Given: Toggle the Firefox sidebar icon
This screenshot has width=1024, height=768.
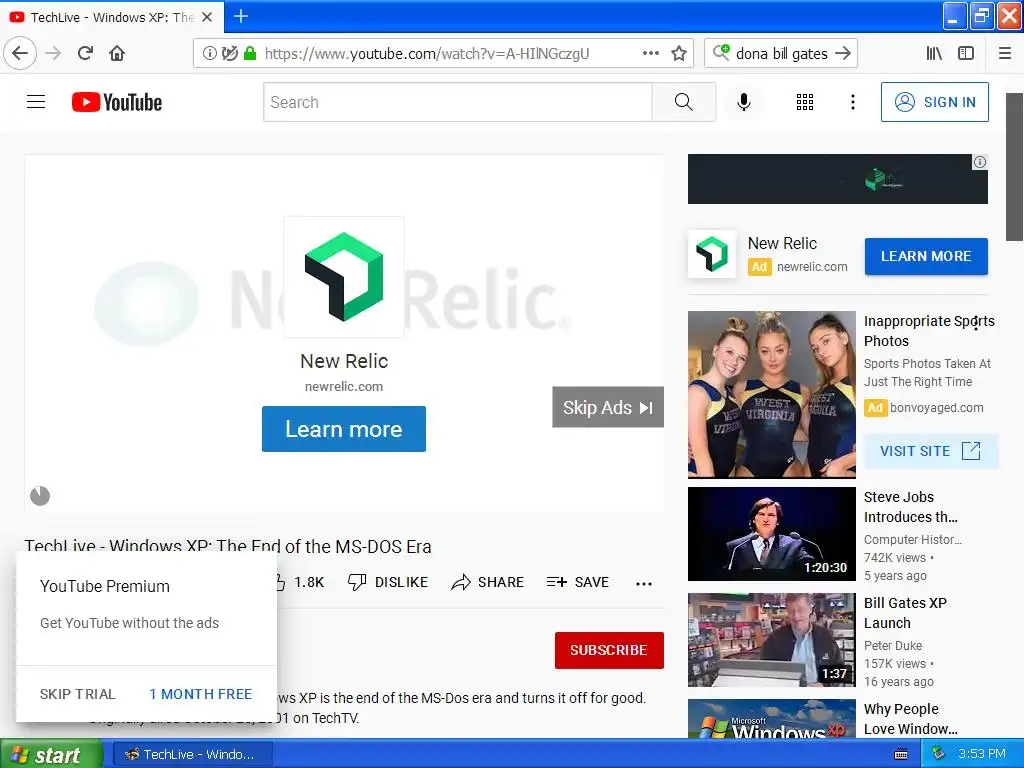Looking at the screenshot, I should (966, 54).
